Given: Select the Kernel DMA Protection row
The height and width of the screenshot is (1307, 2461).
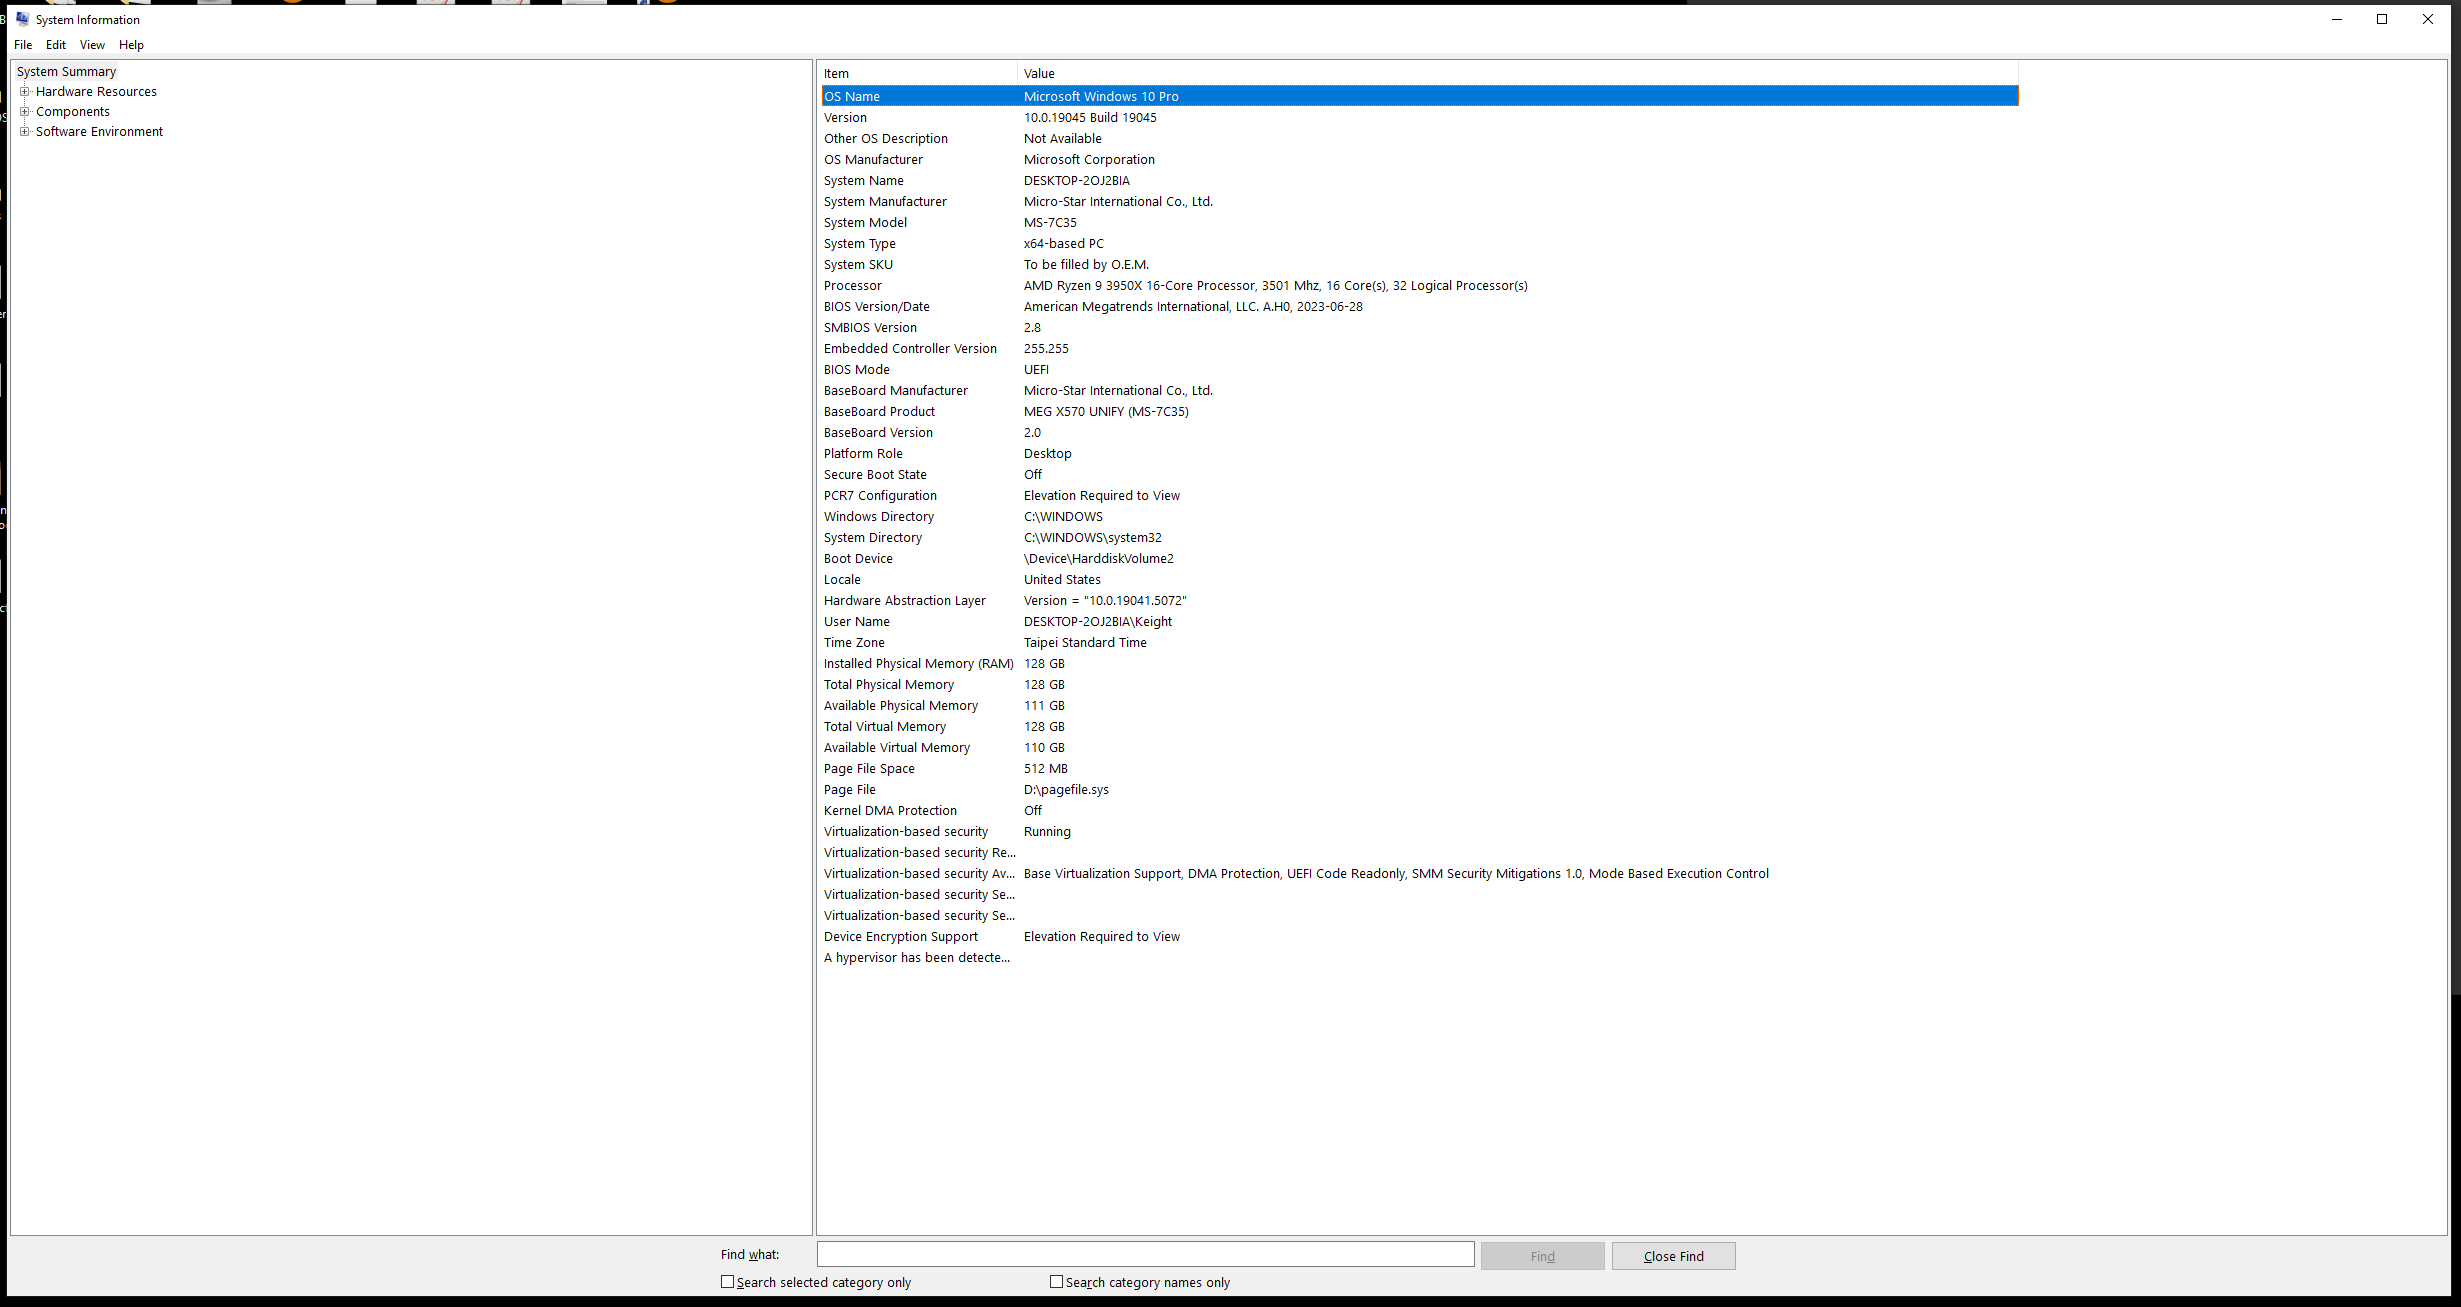Looking at the screenshot, I should (1419, 811).
